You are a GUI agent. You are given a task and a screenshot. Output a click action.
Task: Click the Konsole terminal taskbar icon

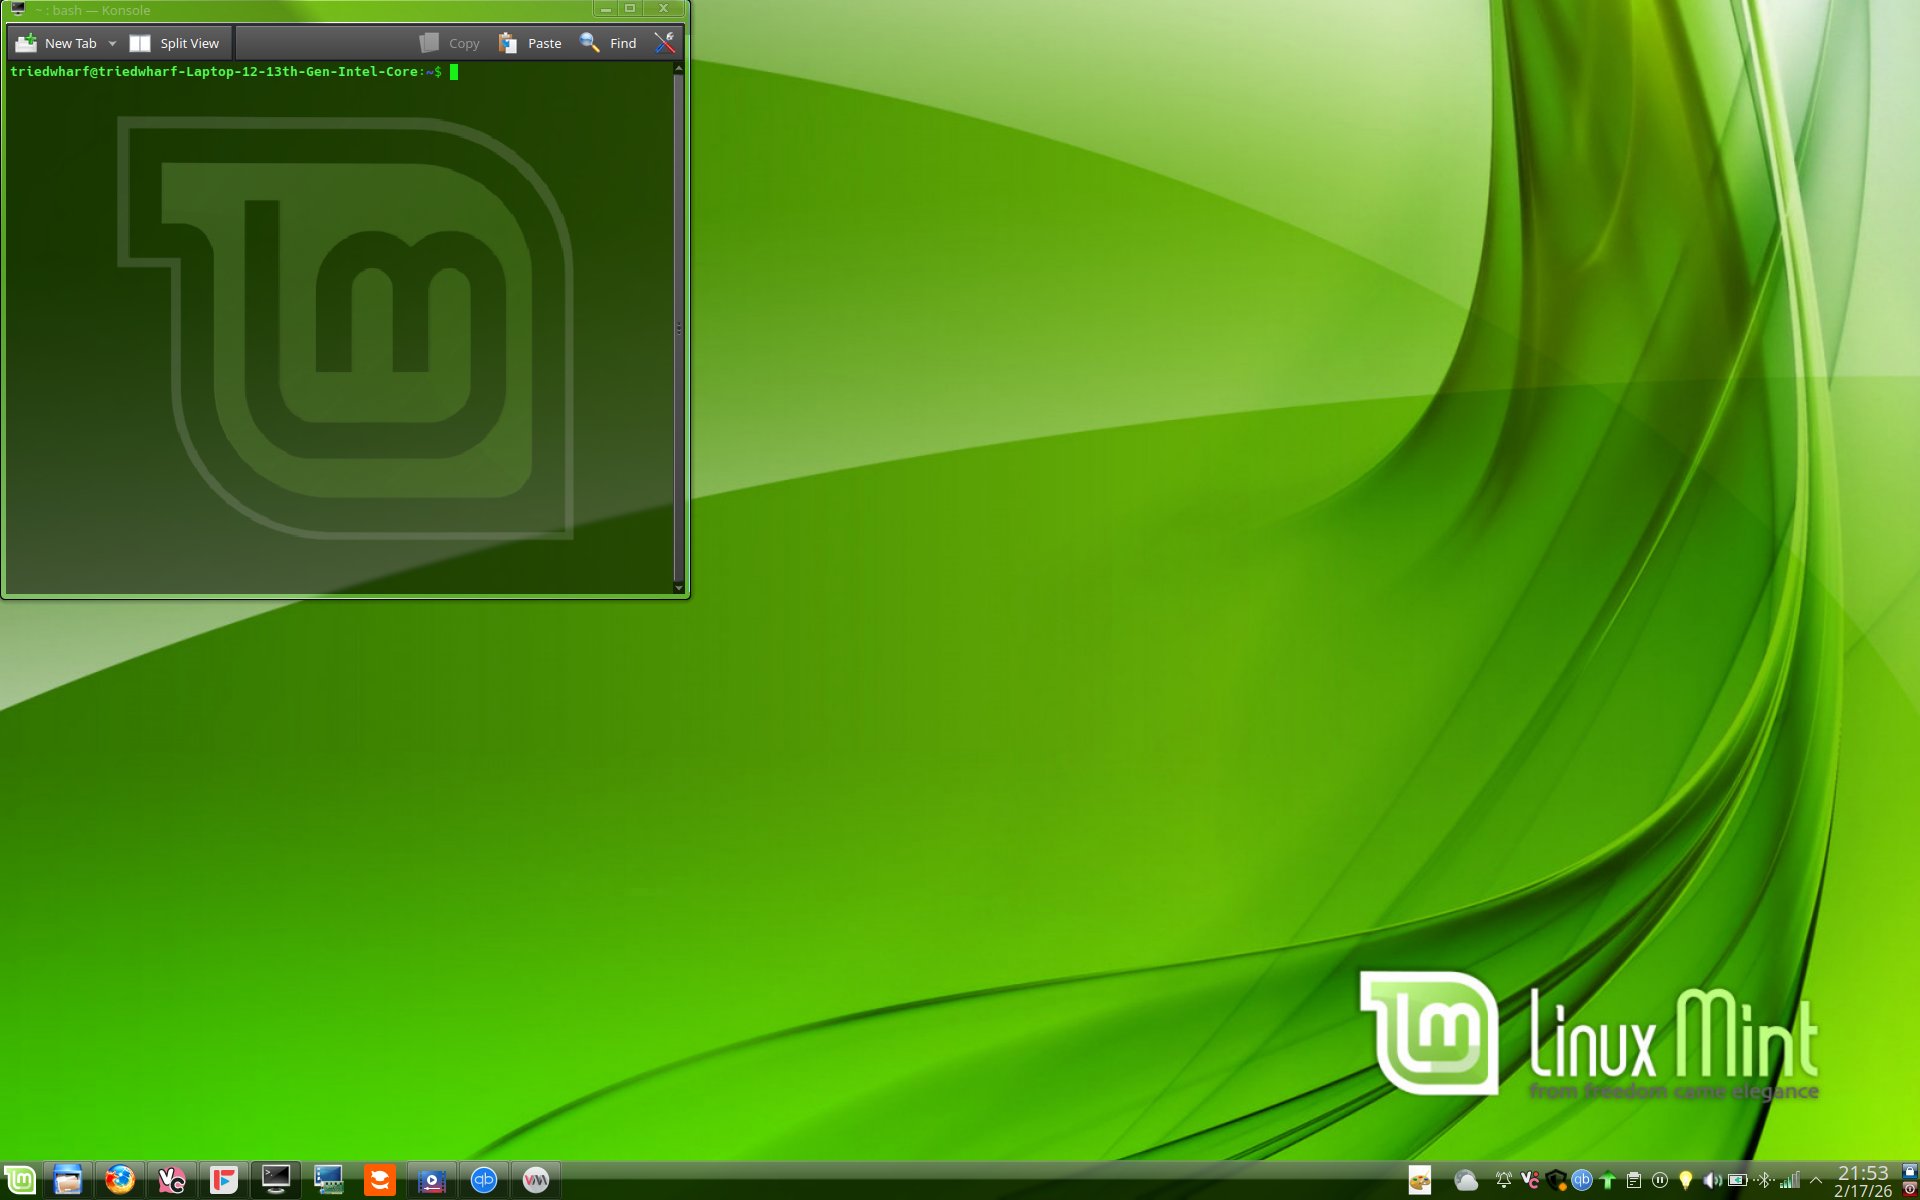pyautogui.click(x=276, y=1180)
